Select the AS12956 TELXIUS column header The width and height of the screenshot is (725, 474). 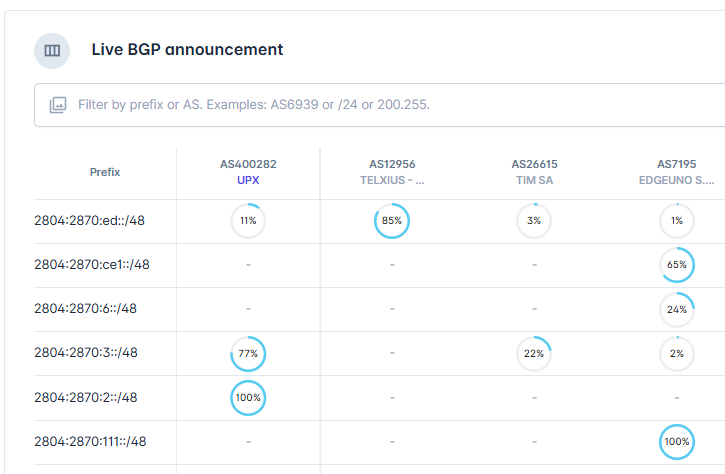pos(392,172)
